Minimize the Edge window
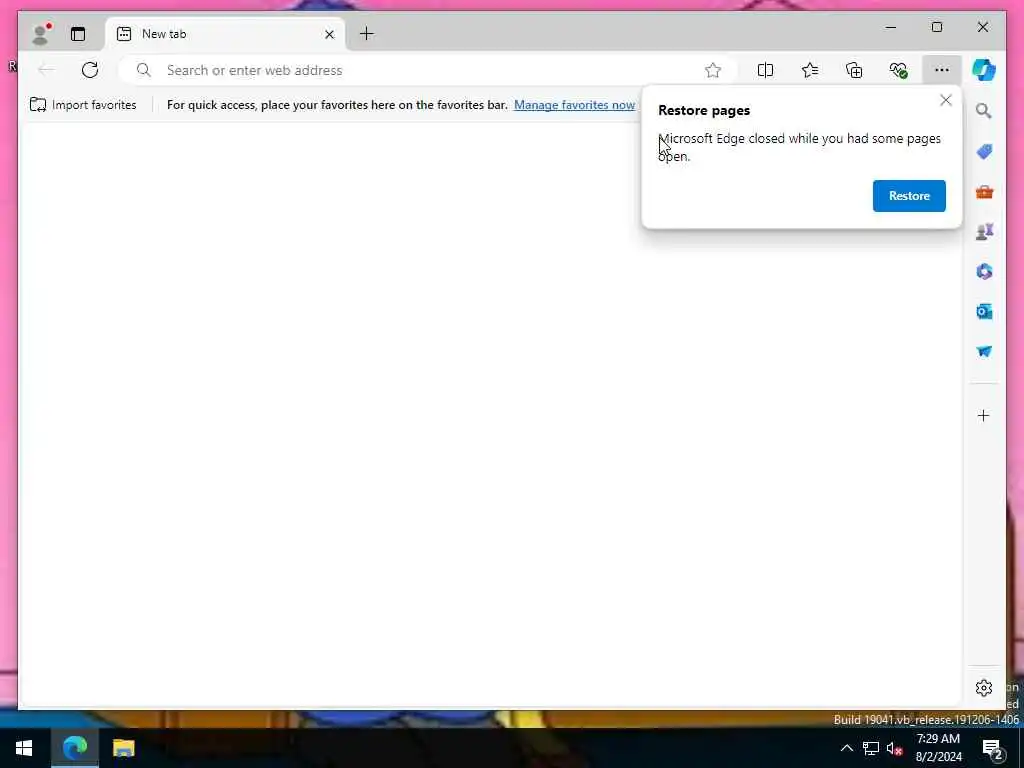The height and width of the screenshot is (768, 1024). click(x=891, y=27)
